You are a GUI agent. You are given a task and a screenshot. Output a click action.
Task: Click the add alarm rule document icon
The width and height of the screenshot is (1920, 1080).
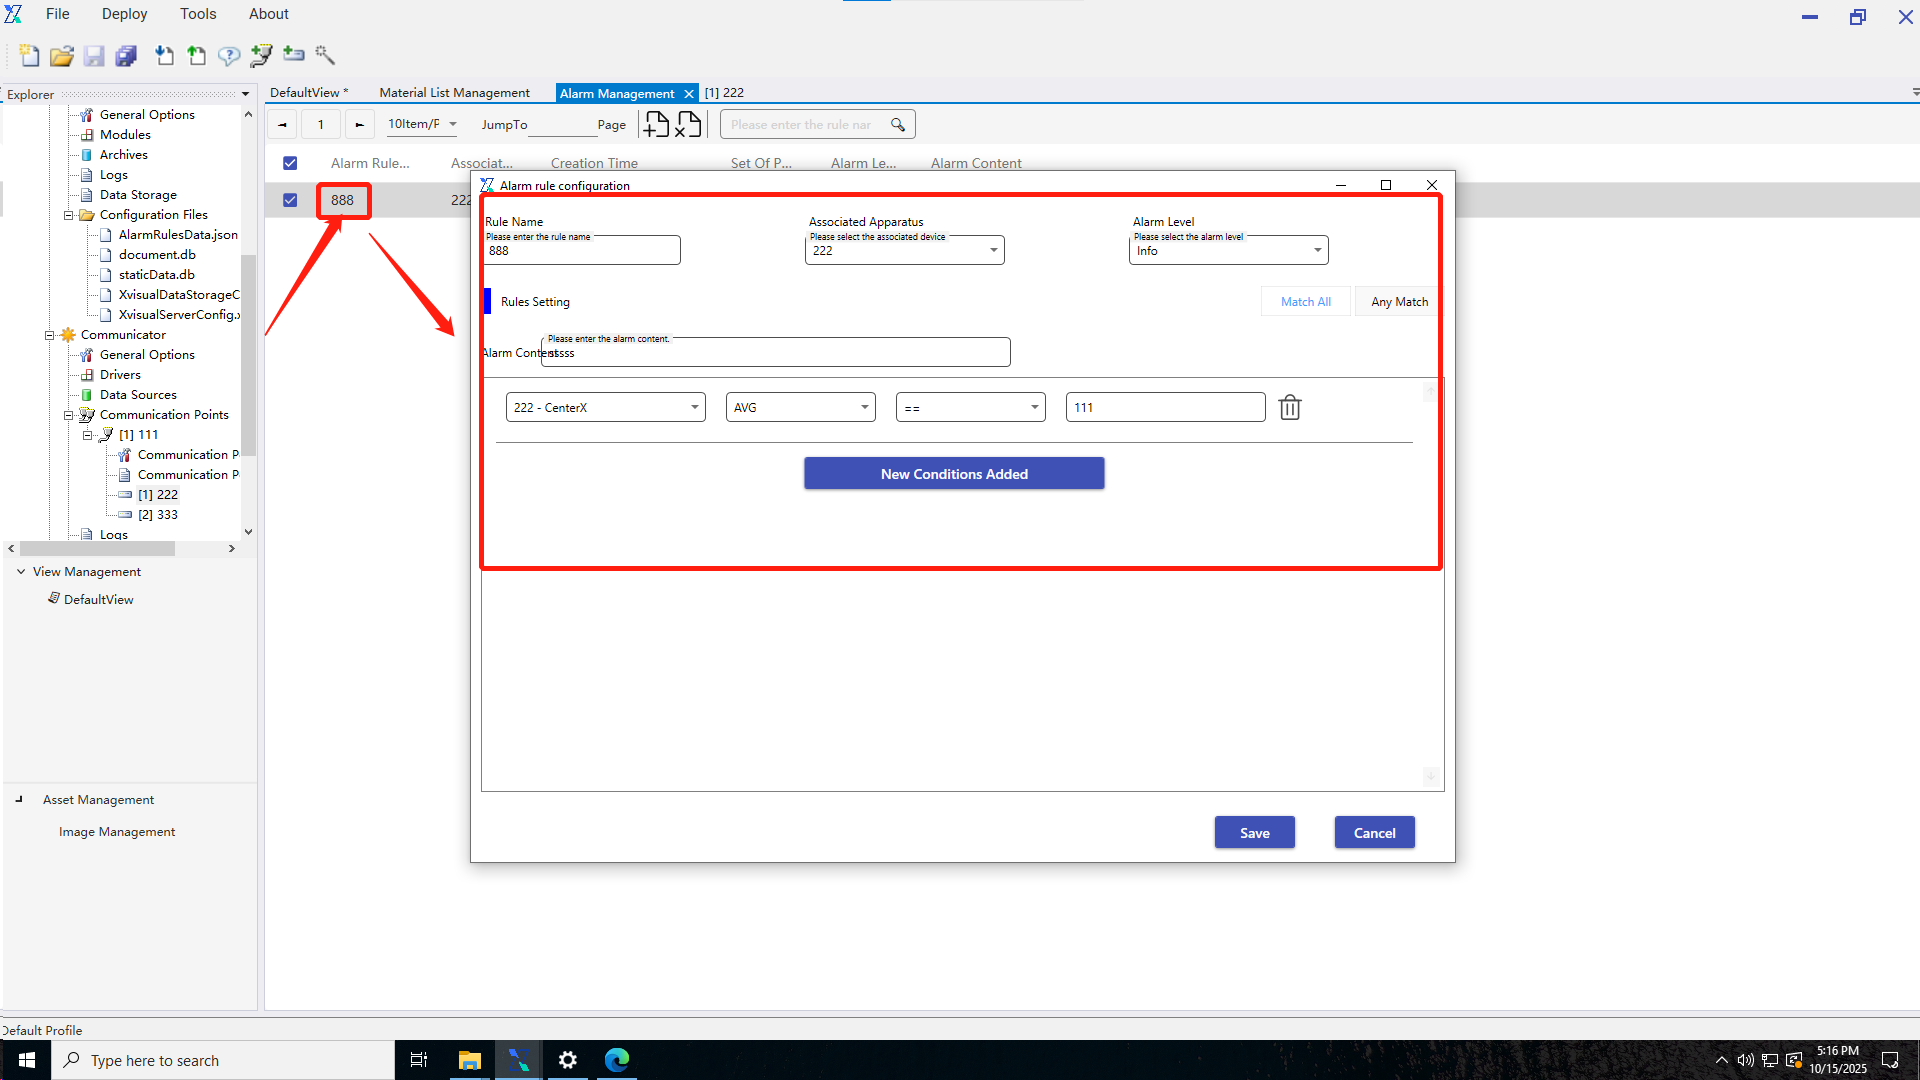click(x=656, y=124)
